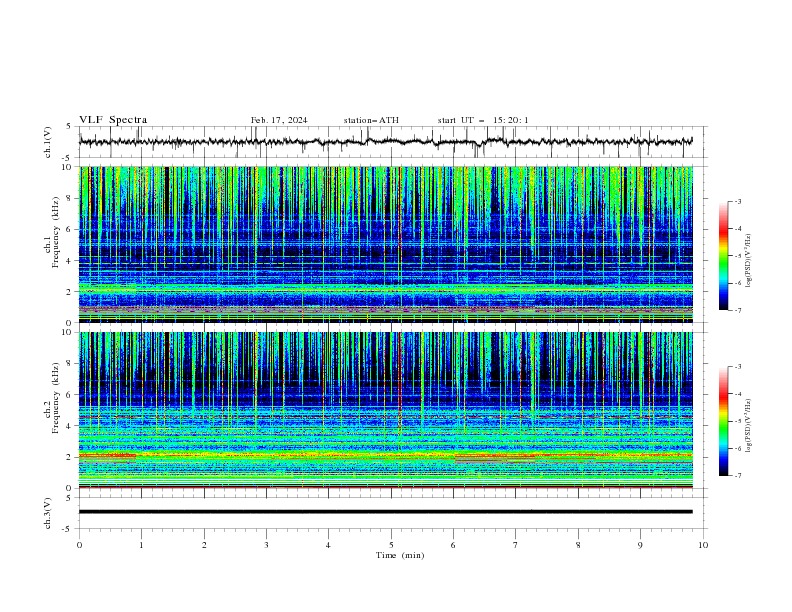Click the flat ch.3 voltage trace
This screenshot has height=612, width=792.
coord(385,512)
